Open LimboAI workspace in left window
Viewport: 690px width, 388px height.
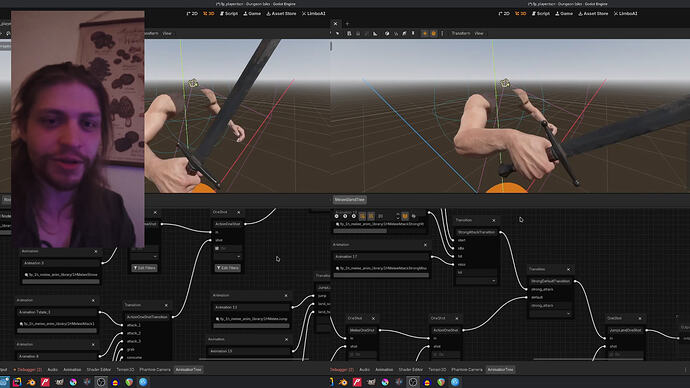(x=314, y=14)
